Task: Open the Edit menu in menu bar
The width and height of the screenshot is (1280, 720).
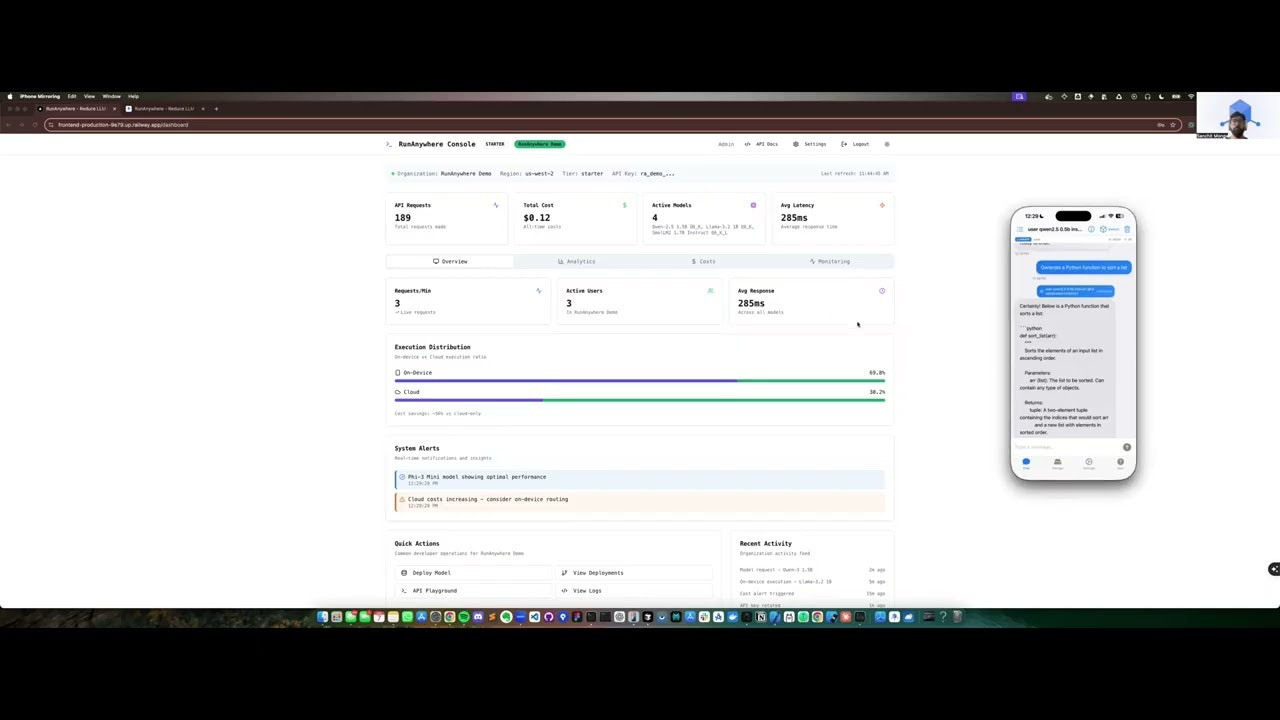Action: tap(72, 96)
